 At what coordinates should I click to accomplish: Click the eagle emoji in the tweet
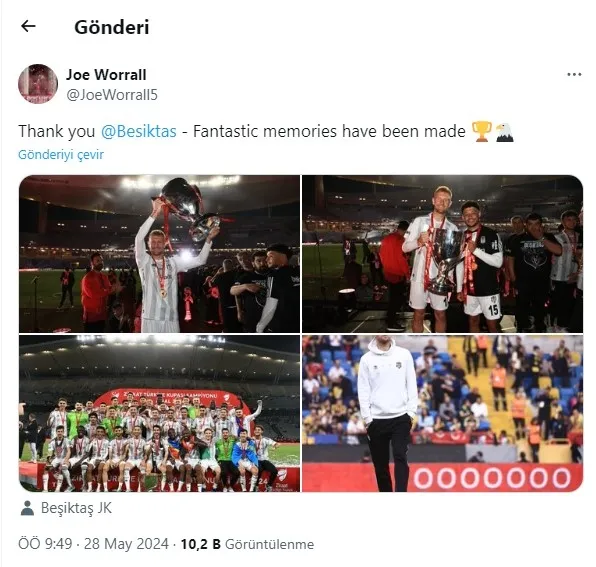tap(504, 132)
